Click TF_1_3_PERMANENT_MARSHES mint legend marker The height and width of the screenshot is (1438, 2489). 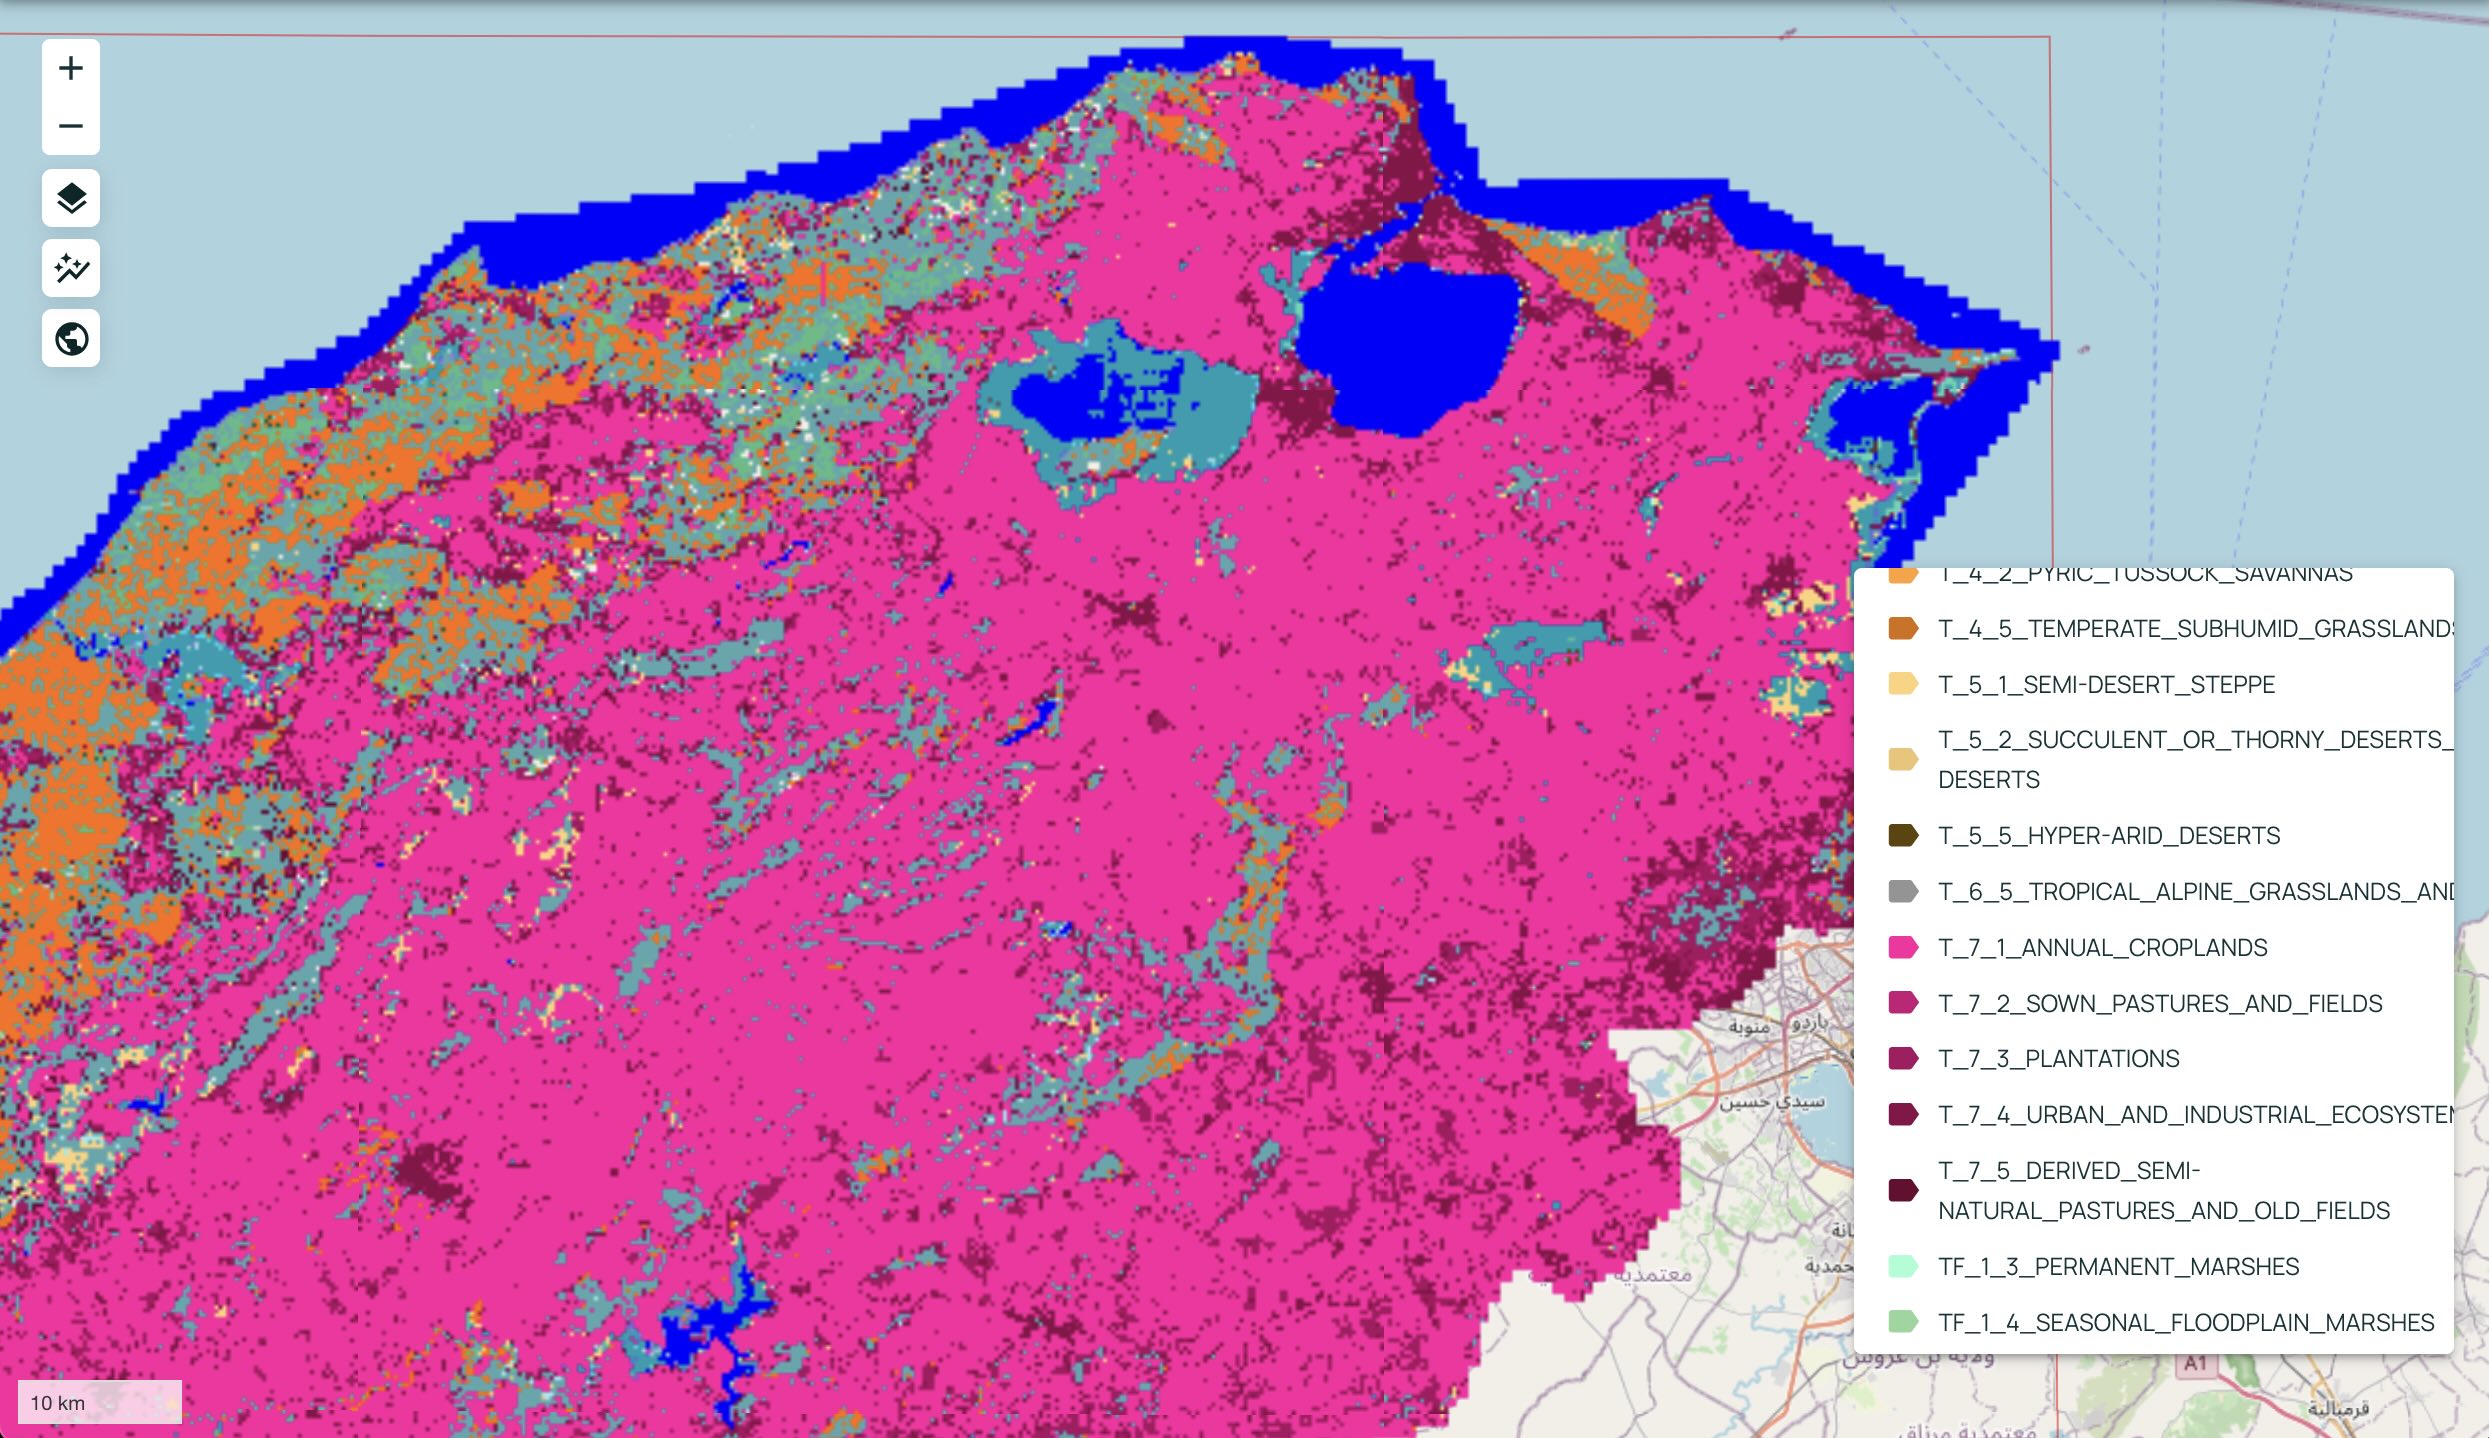click(1902, 1266)
